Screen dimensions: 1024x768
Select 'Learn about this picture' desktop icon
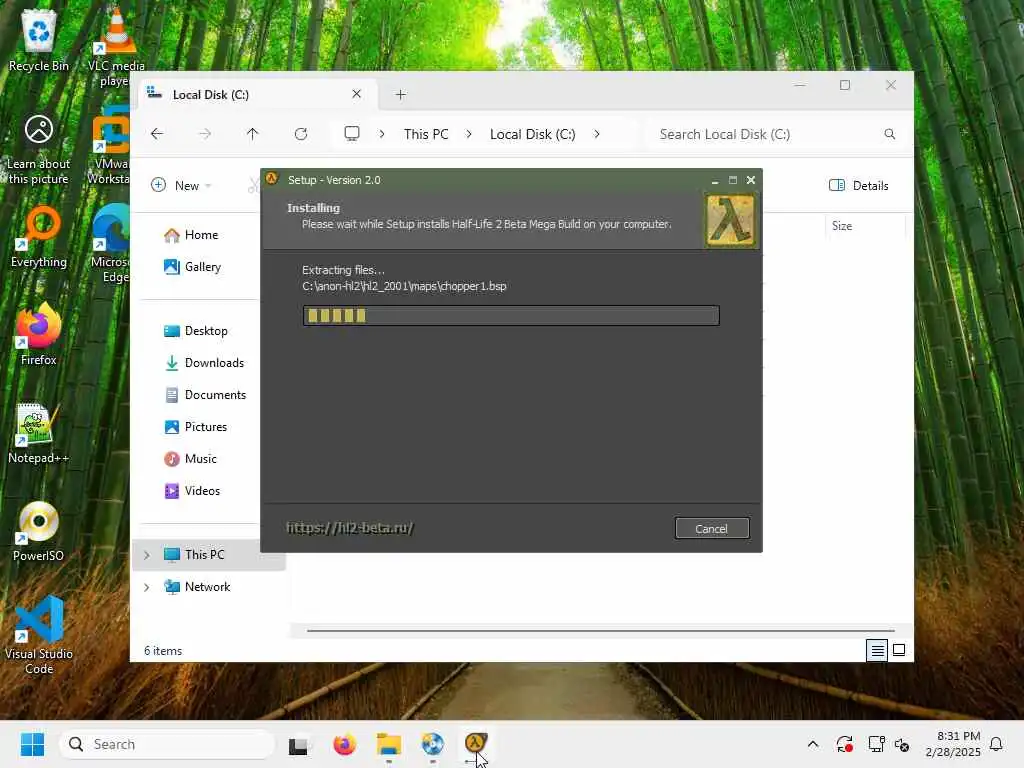pyautogui.click(x=39, y=150)
